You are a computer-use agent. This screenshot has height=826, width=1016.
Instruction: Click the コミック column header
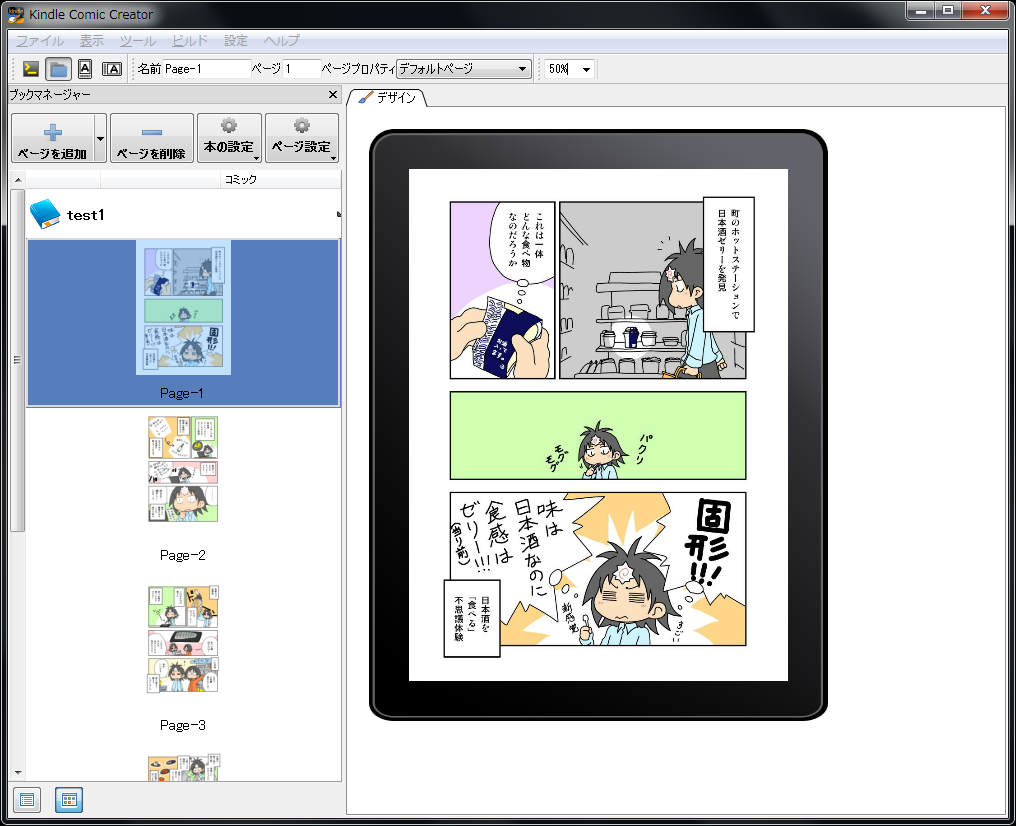pos(240,179)
